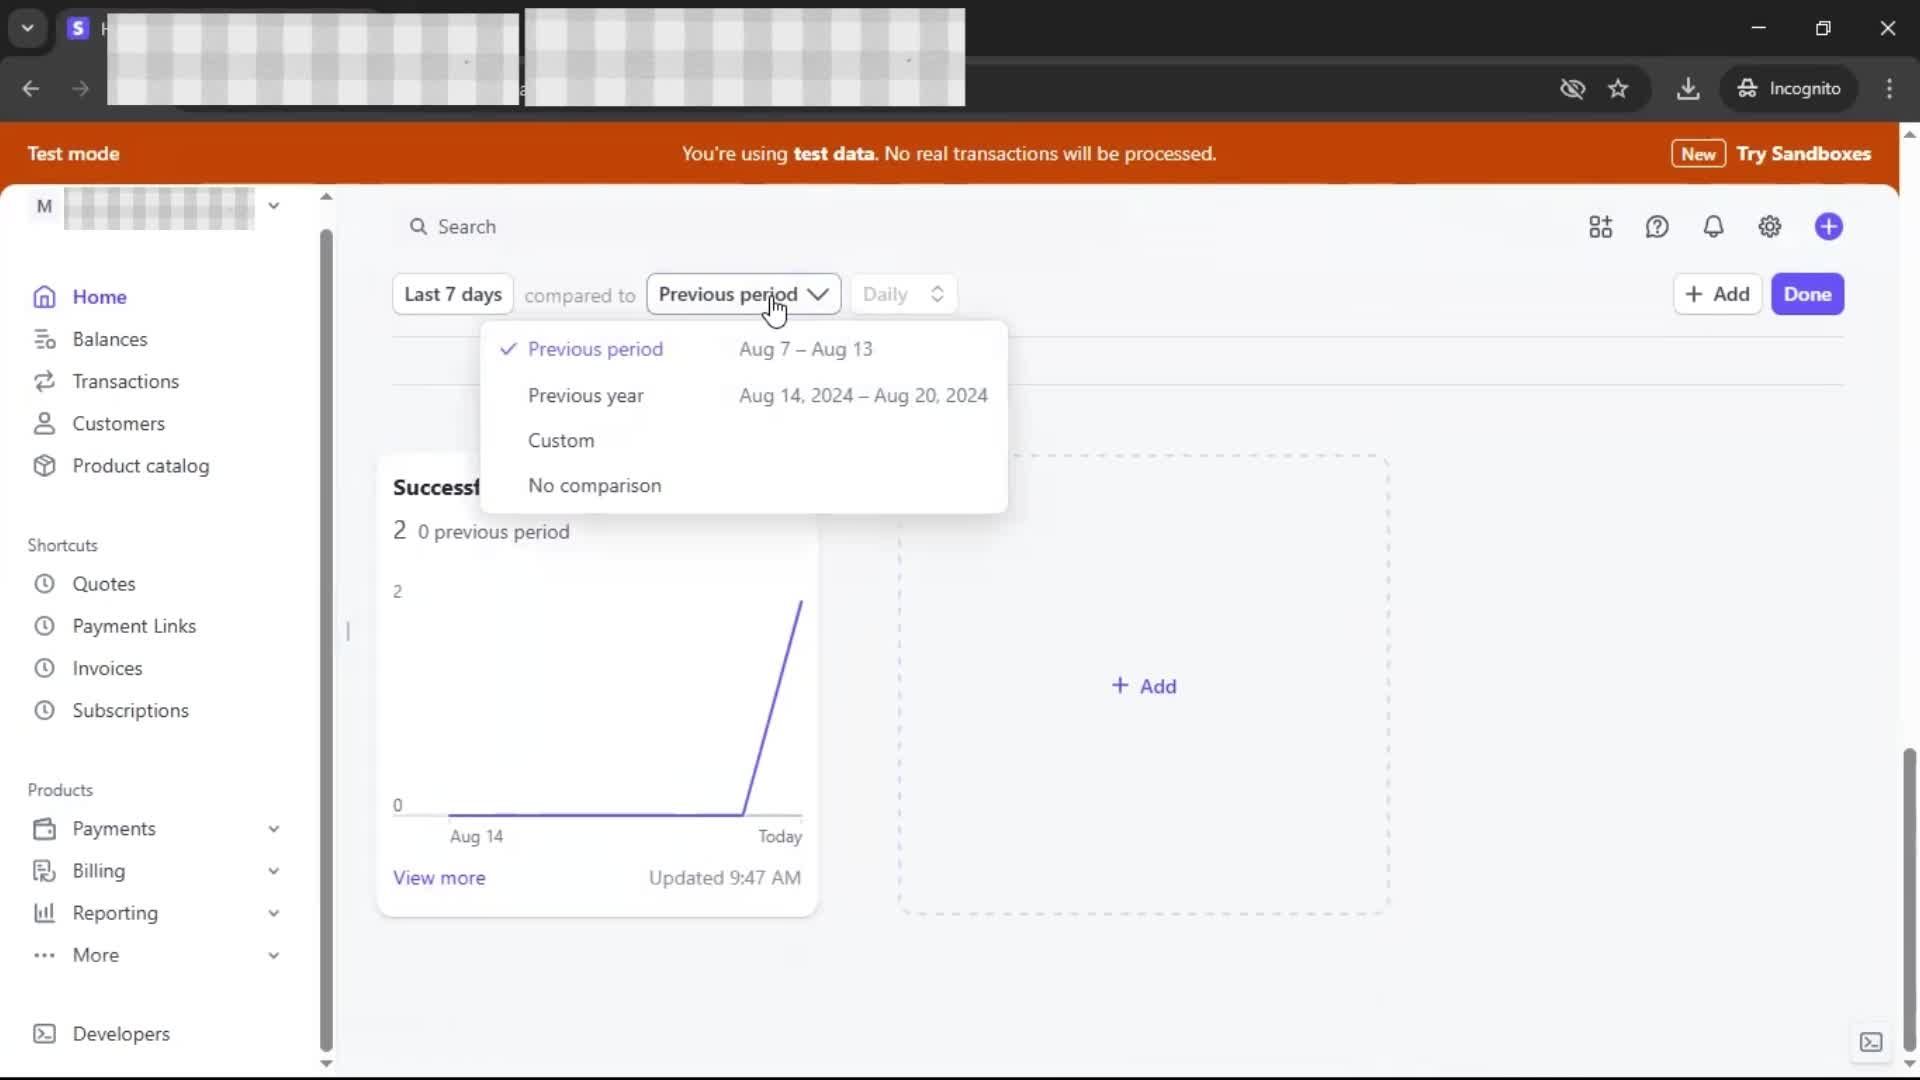
Task: Open the Developers terminal icon in sidebar
Action: pos(44,1034)
